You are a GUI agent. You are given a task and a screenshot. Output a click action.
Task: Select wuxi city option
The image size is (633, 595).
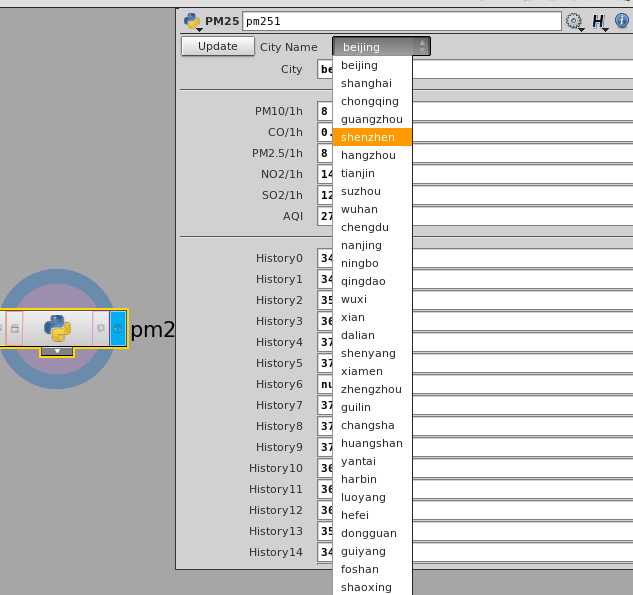(372, 299)
